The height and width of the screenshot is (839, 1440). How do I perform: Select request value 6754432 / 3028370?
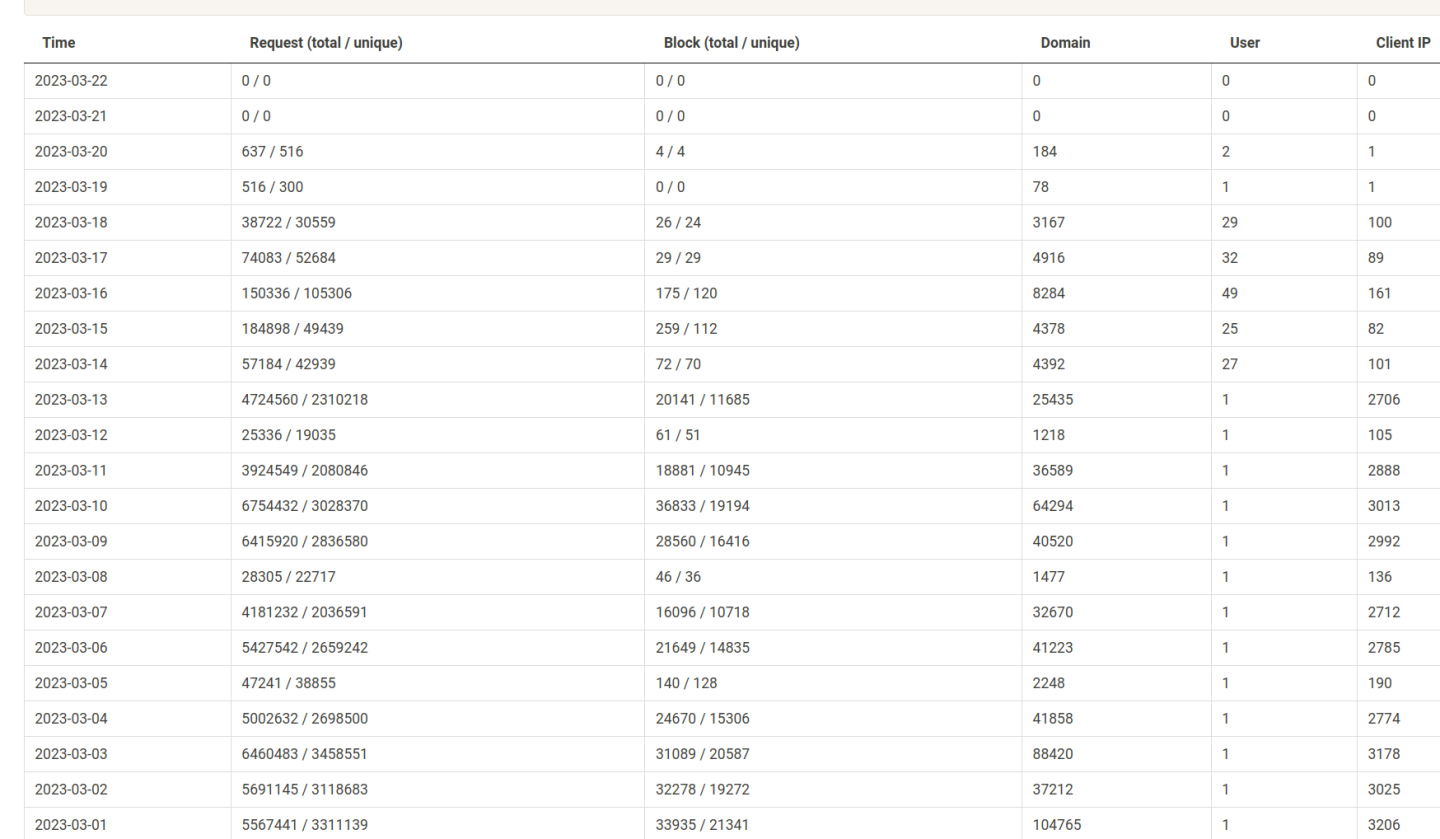[x=304, y=506]
